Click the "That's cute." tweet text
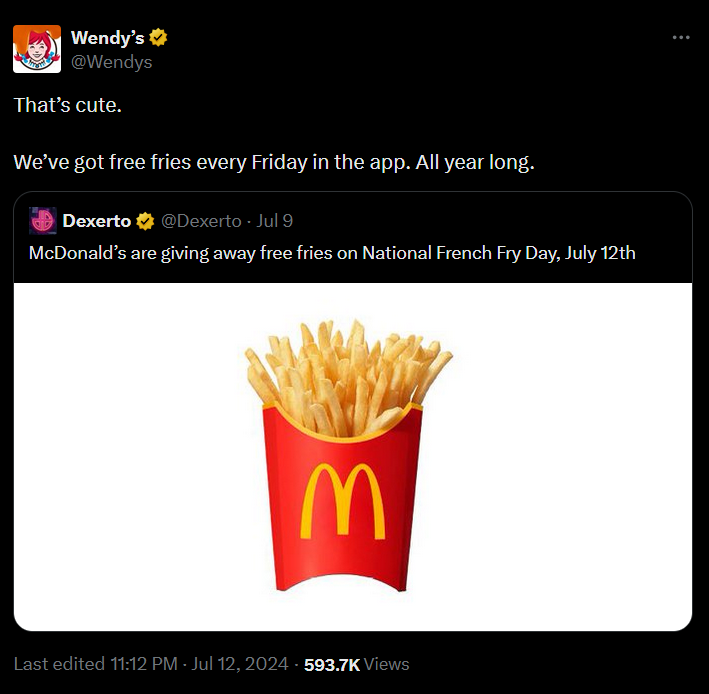This screenshot has height=694, width=709. point(68,104)
